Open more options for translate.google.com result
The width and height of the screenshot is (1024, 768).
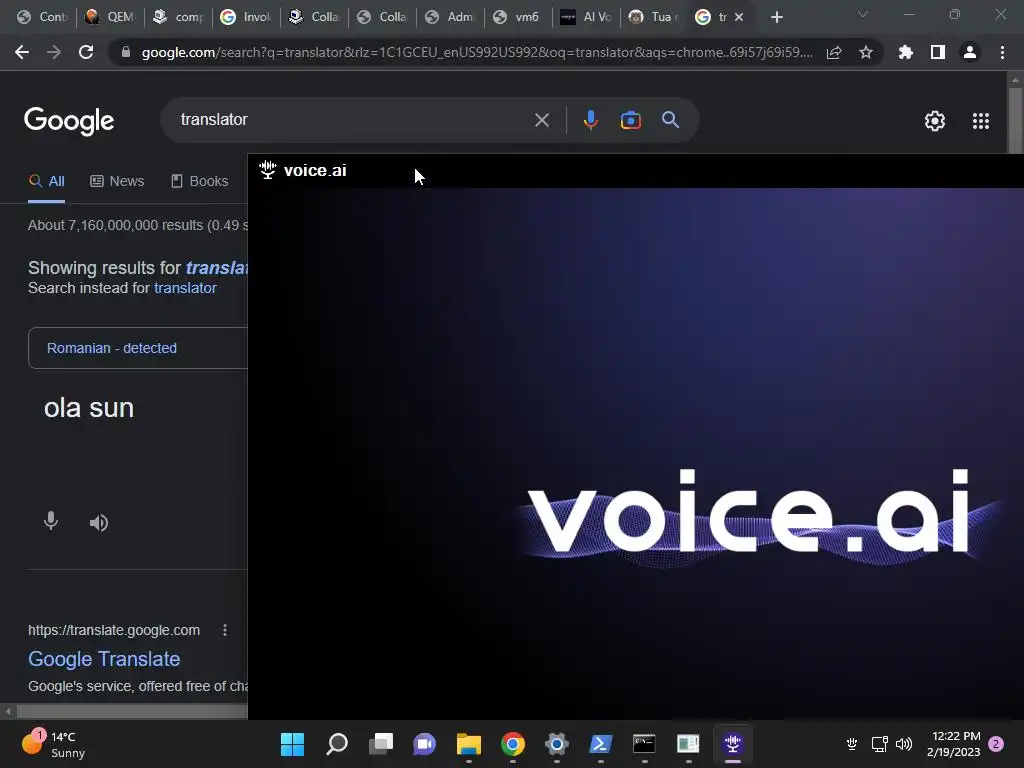[x=225, y=630]
